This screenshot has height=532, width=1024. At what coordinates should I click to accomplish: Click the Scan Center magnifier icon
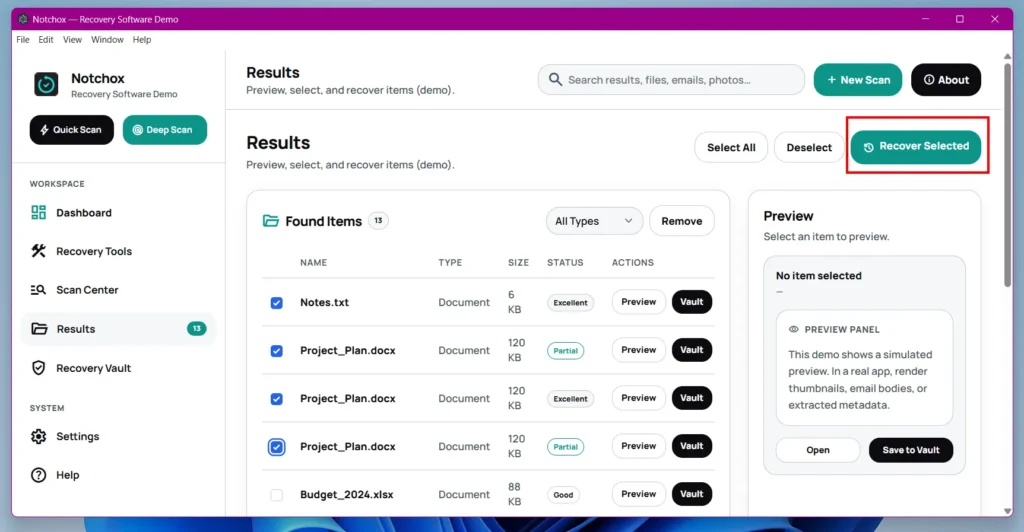coord(39,289)
